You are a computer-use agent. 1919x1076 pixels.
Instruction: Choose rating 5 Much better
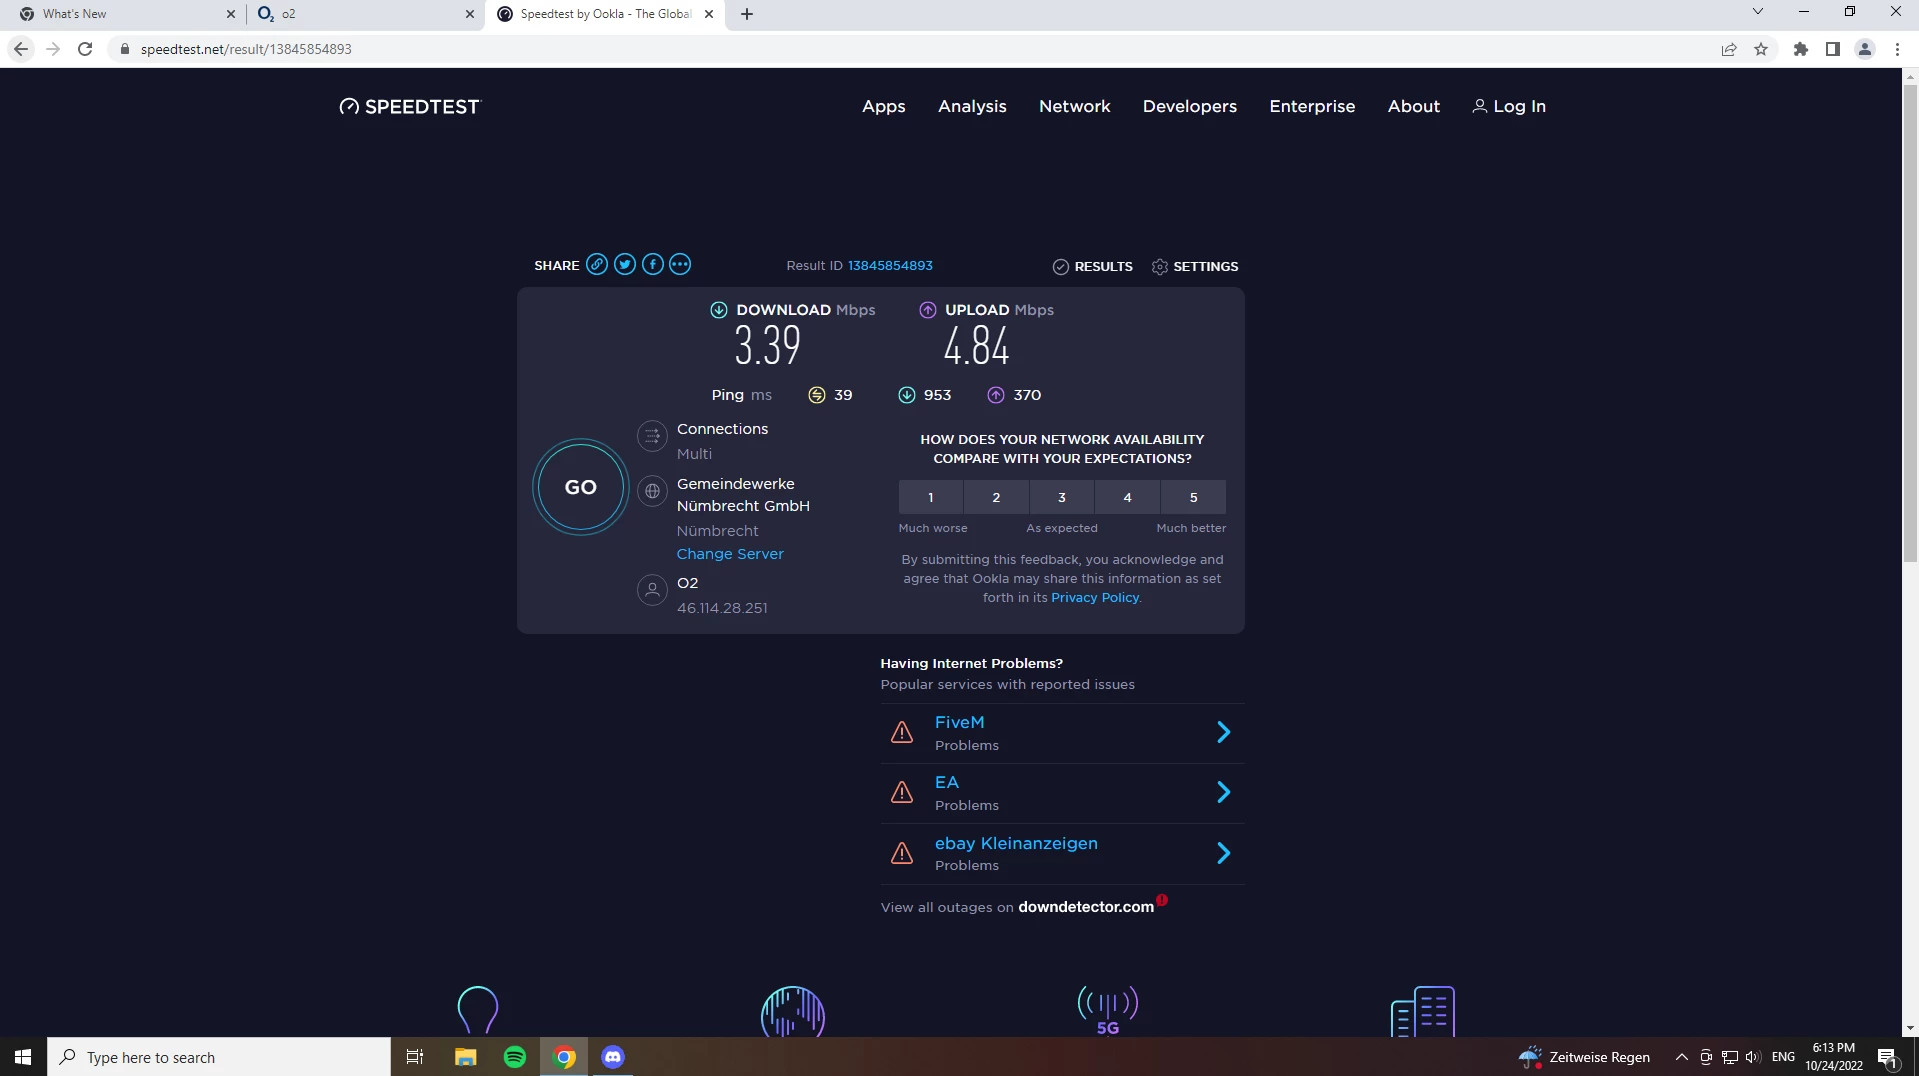[x=1192, y=498]
